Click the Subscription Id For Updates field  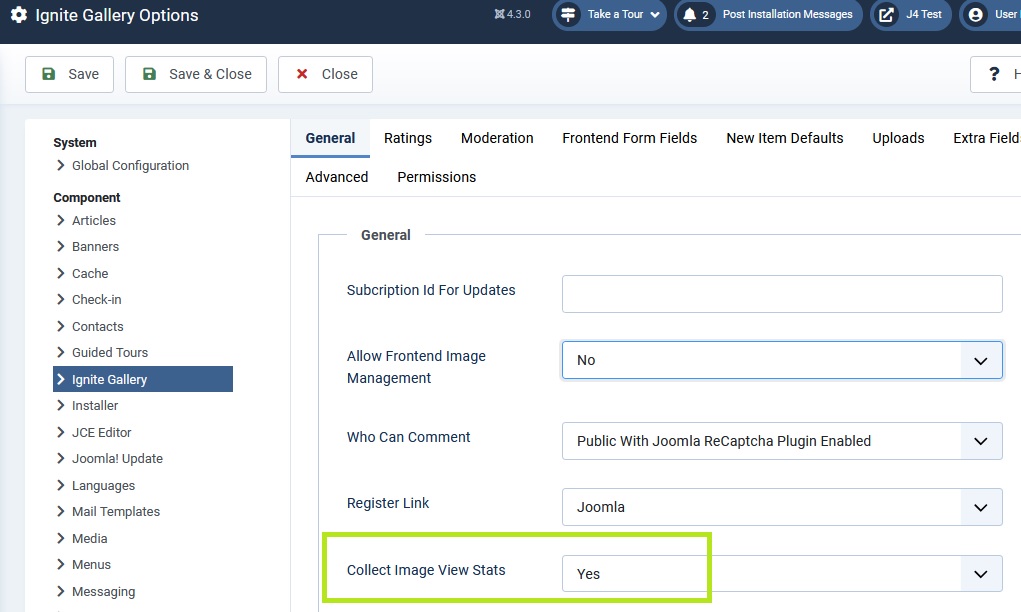[x=781, y=294]
